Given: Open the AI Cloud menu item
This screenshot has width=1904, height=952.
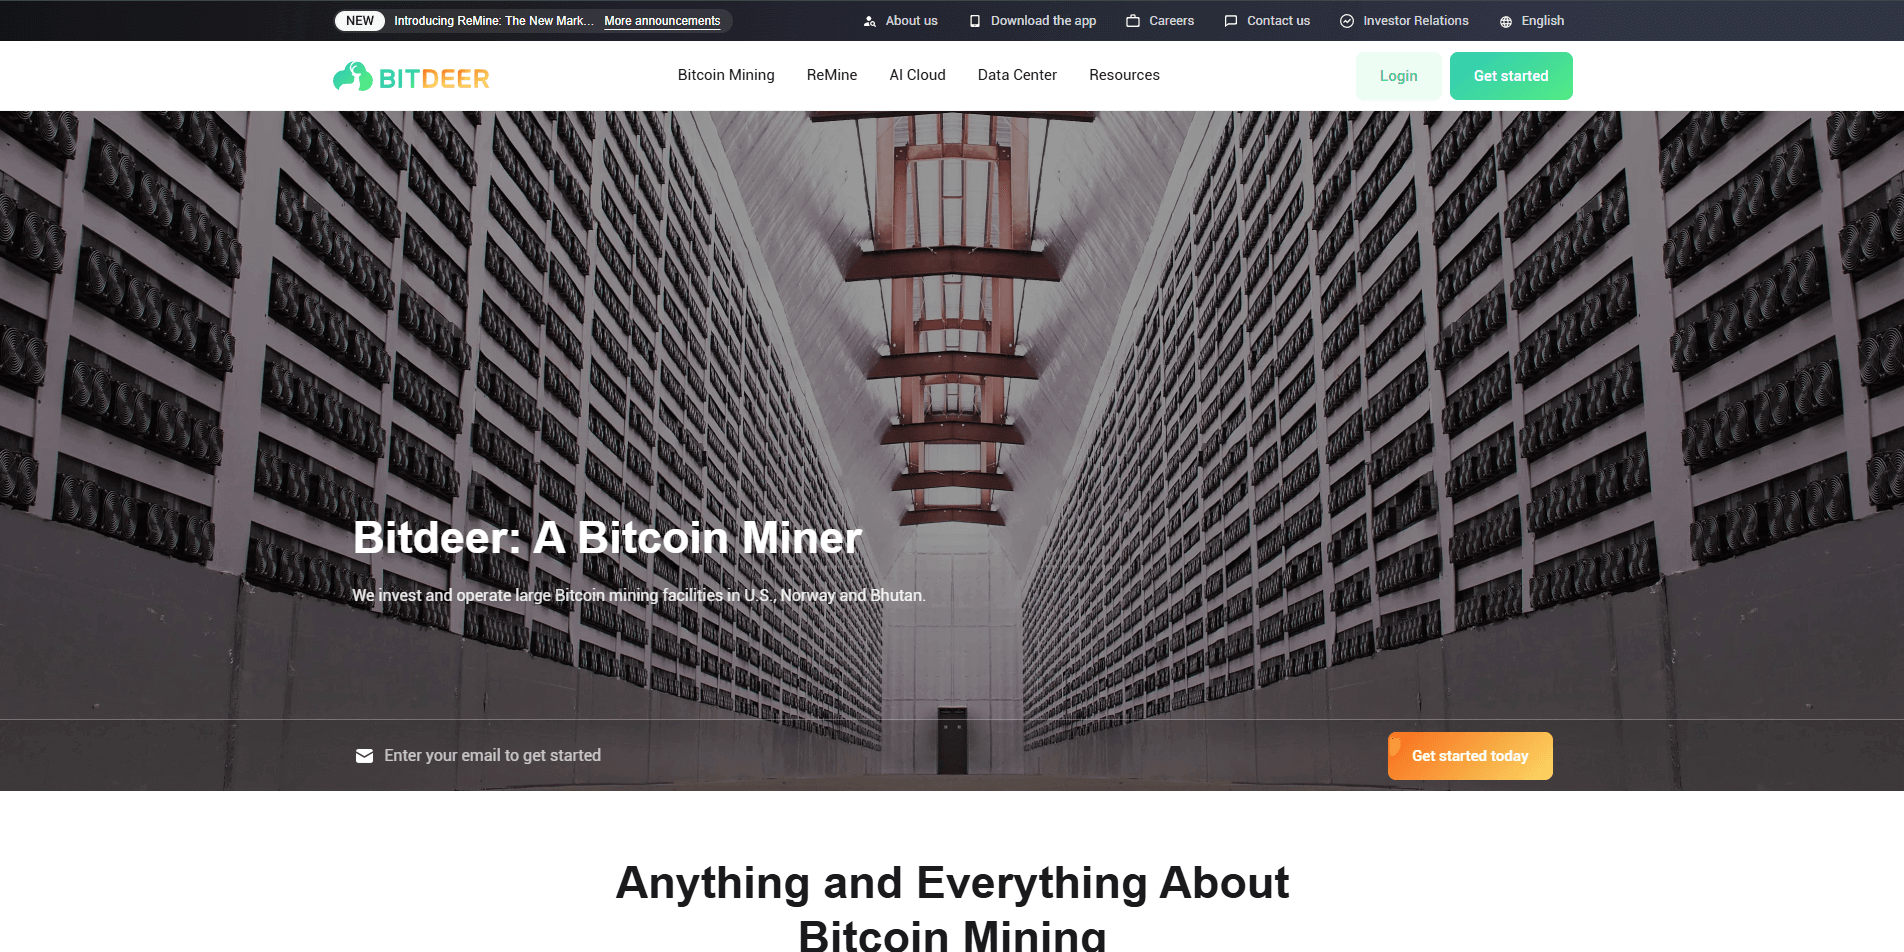Looking at the screenshot, I should coord(917,75).
